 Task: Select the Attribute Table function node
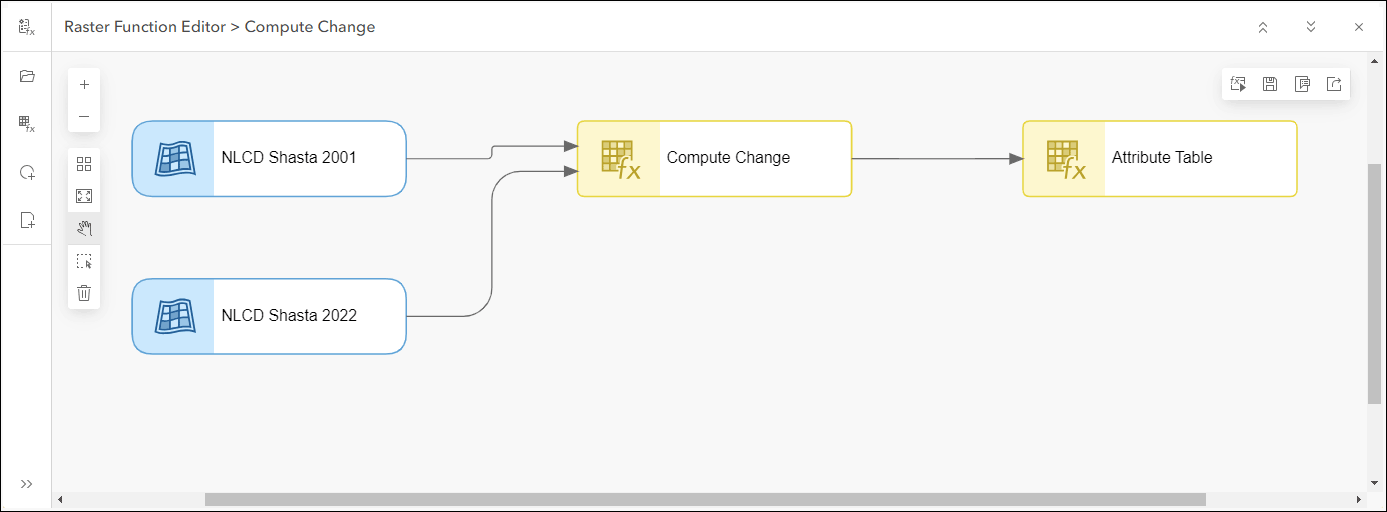pyautogui.click(x=1159, y=158)
